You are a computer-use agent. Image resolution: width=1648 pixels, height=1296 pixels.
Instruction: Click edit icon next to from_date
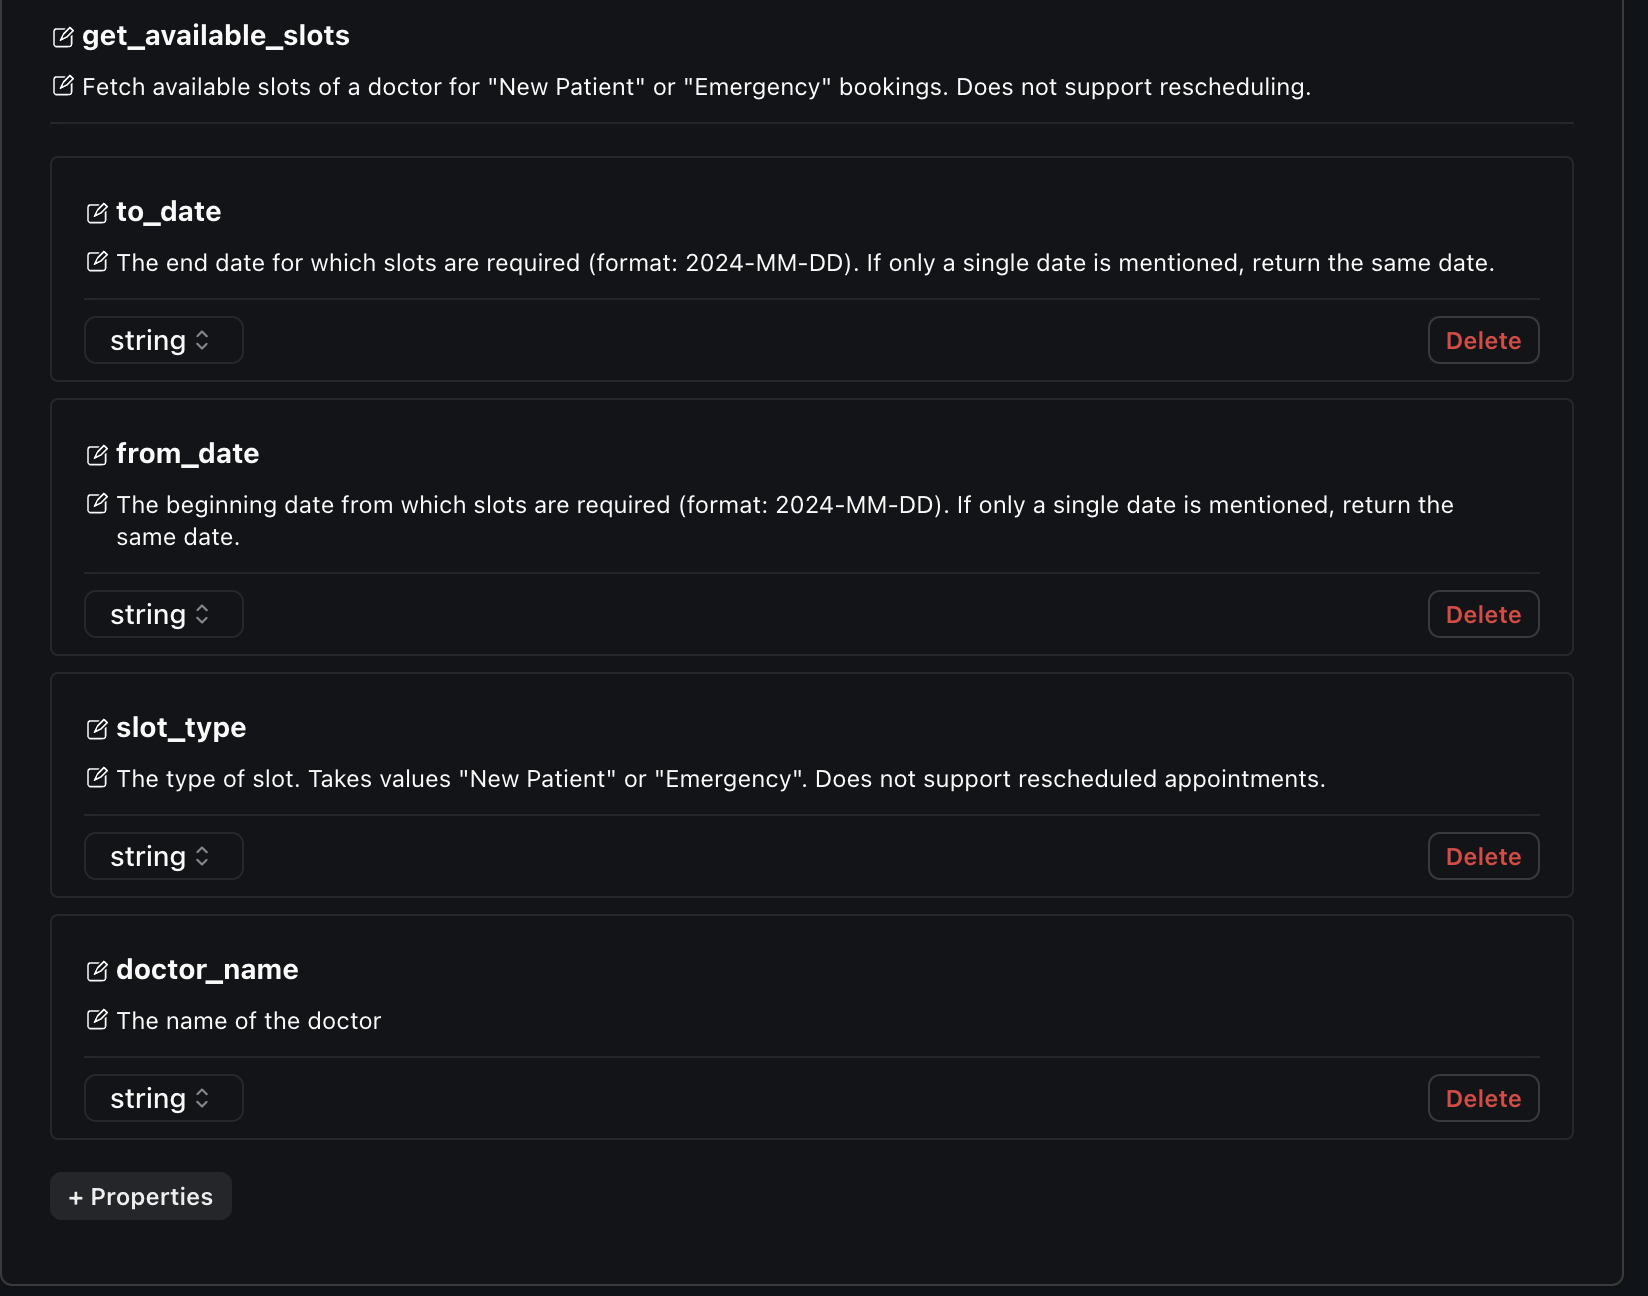click(97, 455)
